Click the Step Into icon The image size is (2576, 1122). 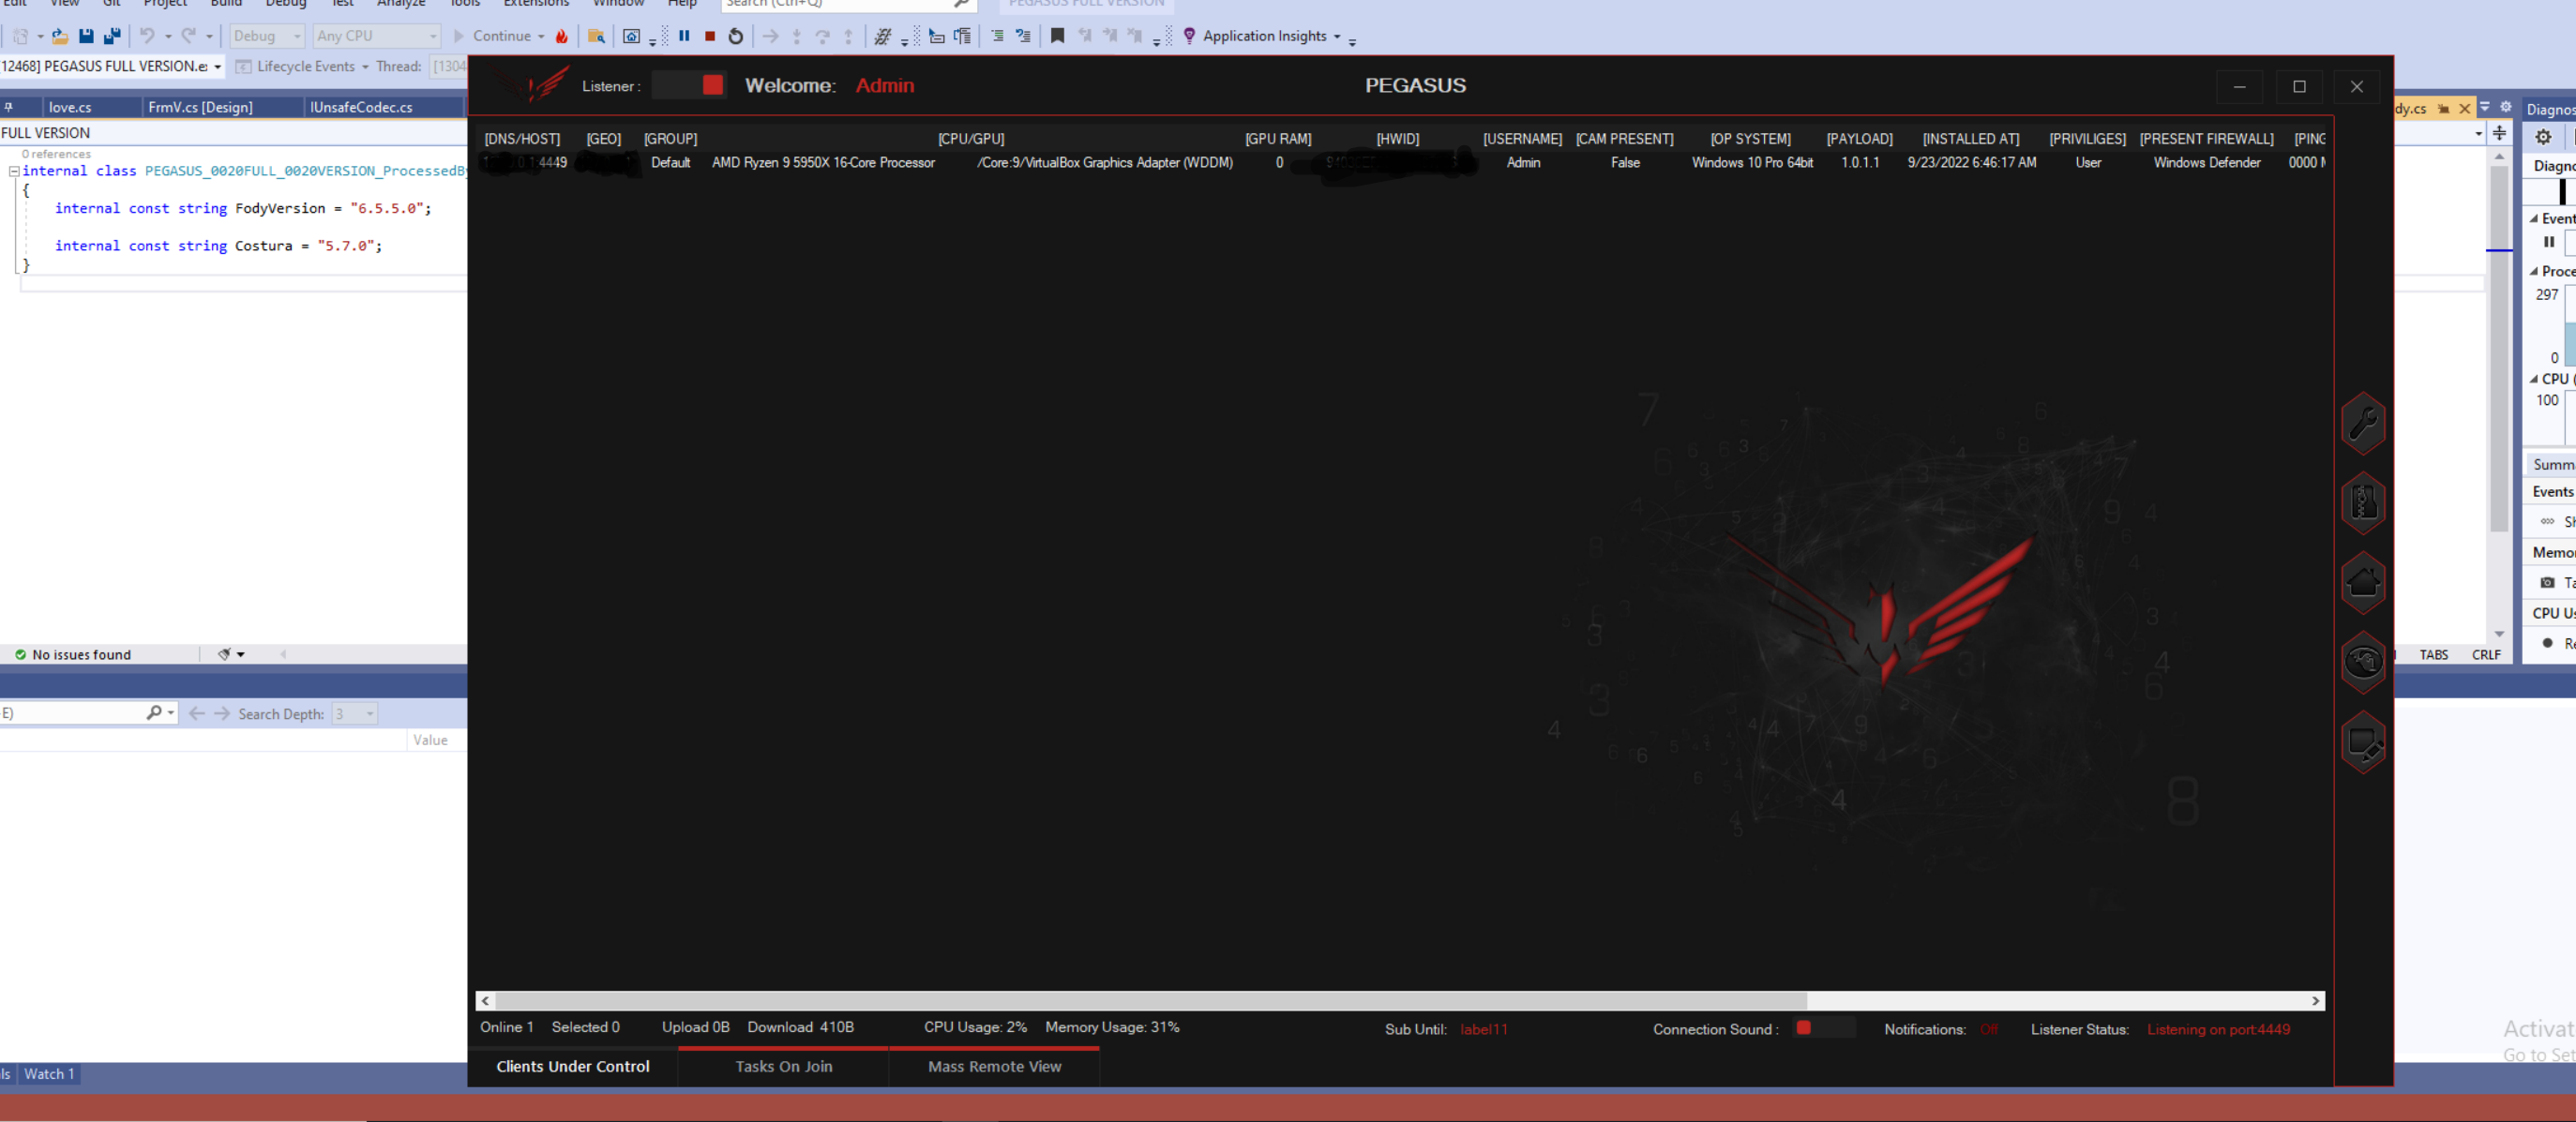pos(797,36)
